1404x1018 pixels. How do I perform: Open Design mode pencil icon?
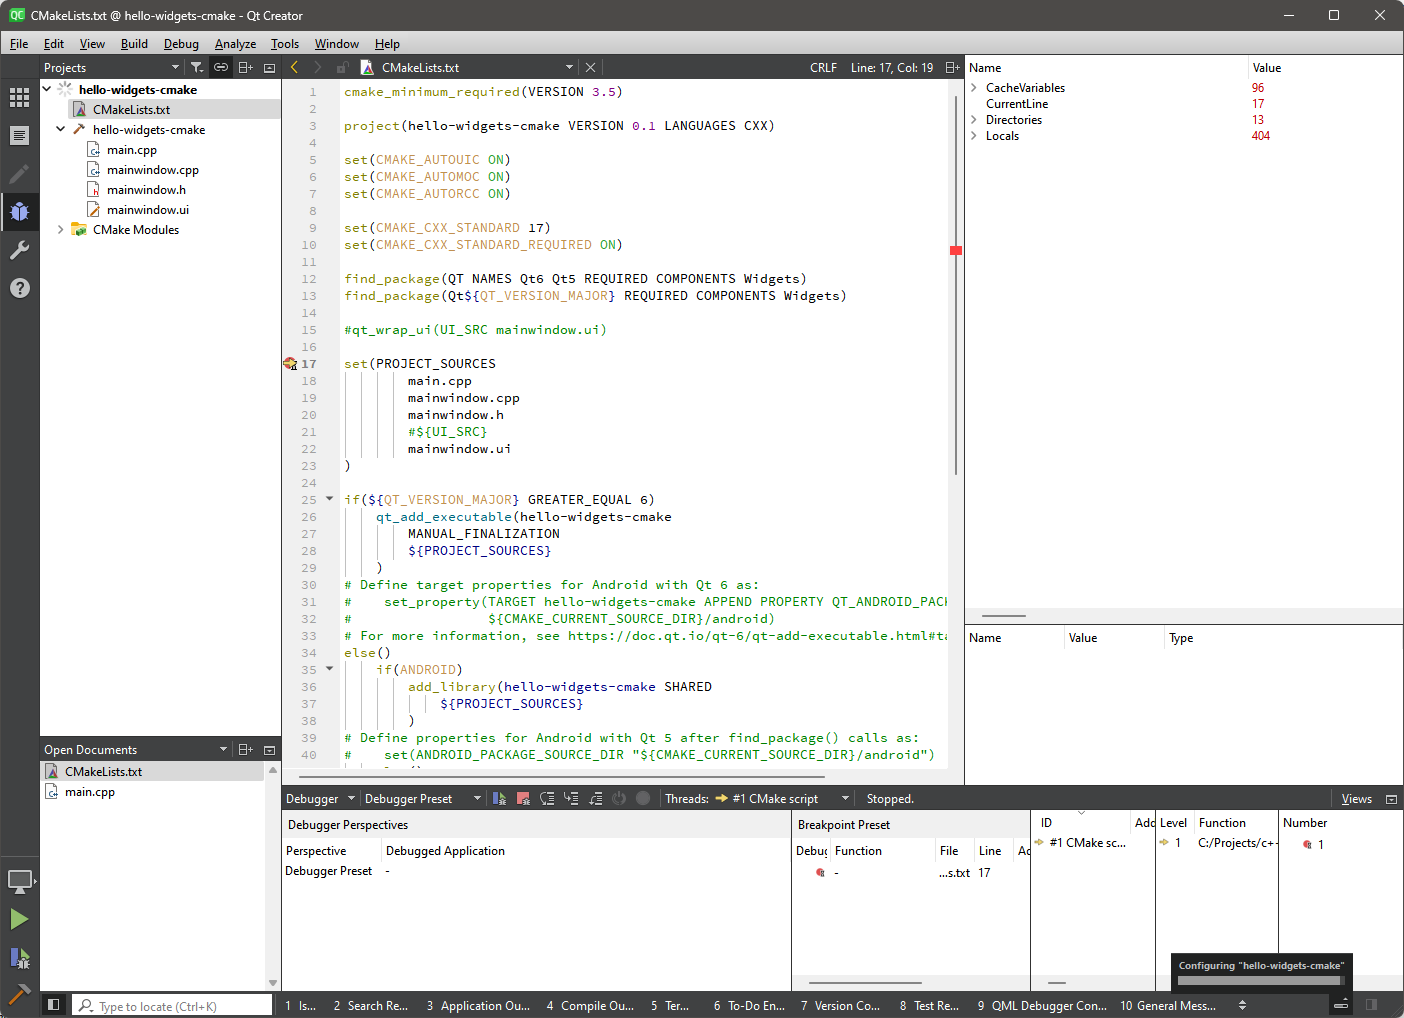19,174
